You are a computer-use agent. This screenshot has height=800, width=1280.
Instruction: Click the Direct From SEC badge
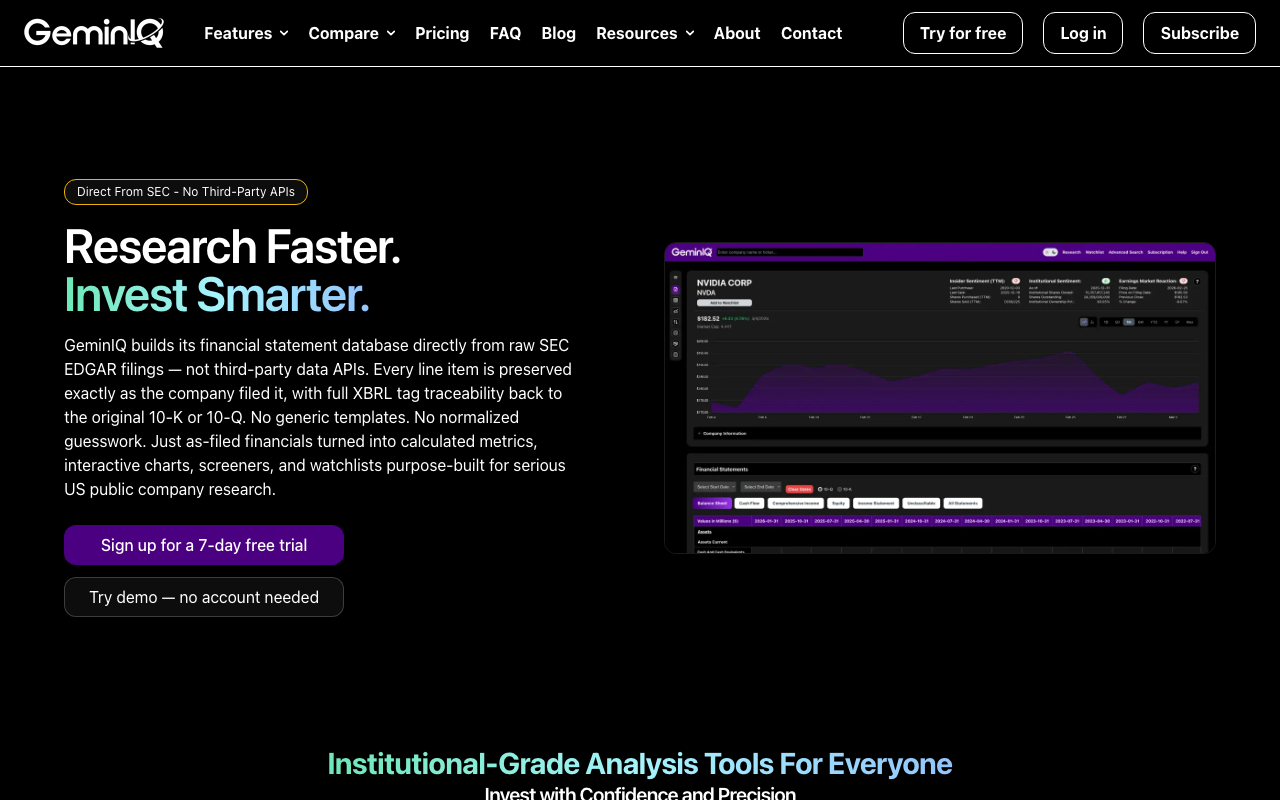coord(186,192)
